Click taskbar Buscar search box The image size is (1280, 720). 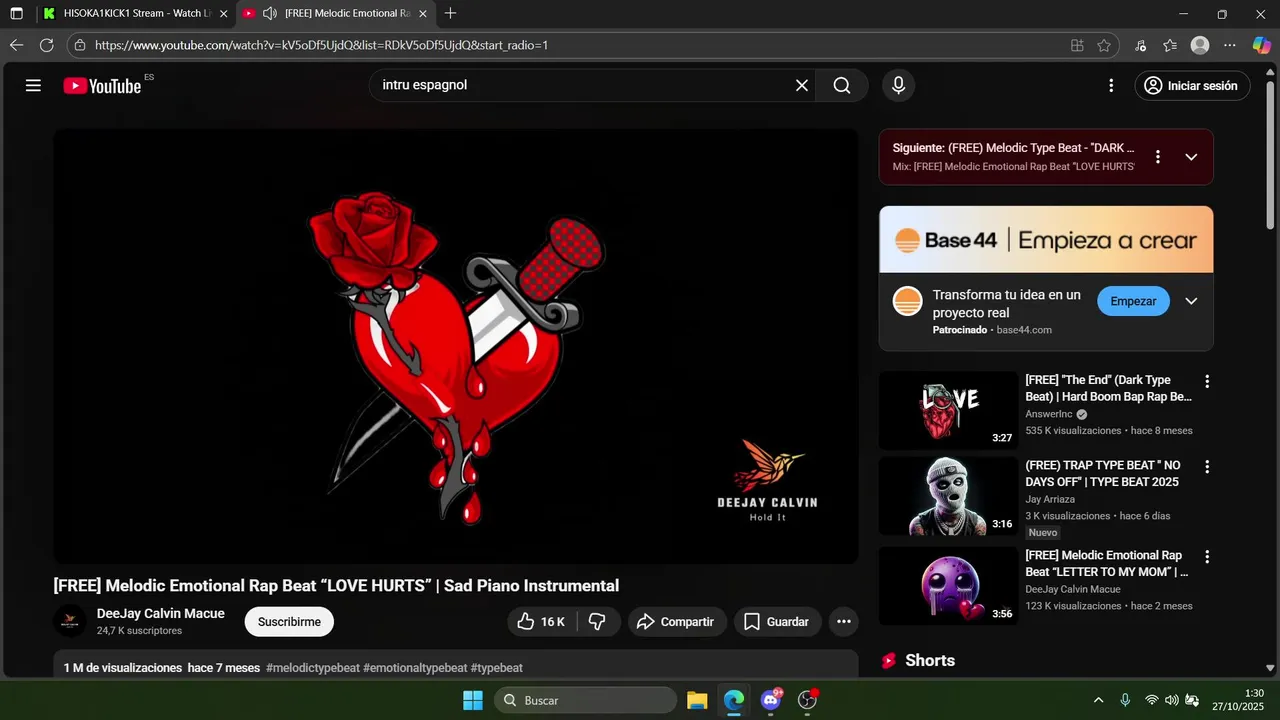pyautogui.click(x=585, y=700)
